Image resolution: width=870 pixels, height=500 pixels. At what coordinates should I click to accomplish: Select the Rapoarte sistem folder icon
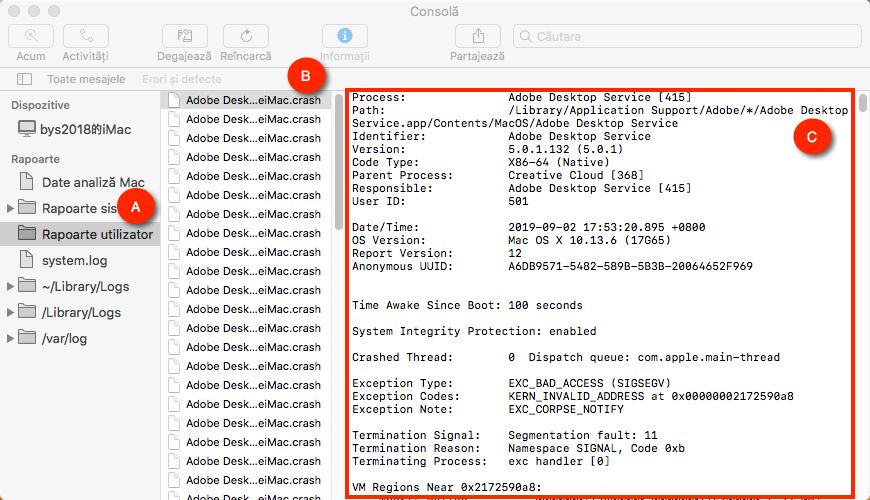coord(27,208)
